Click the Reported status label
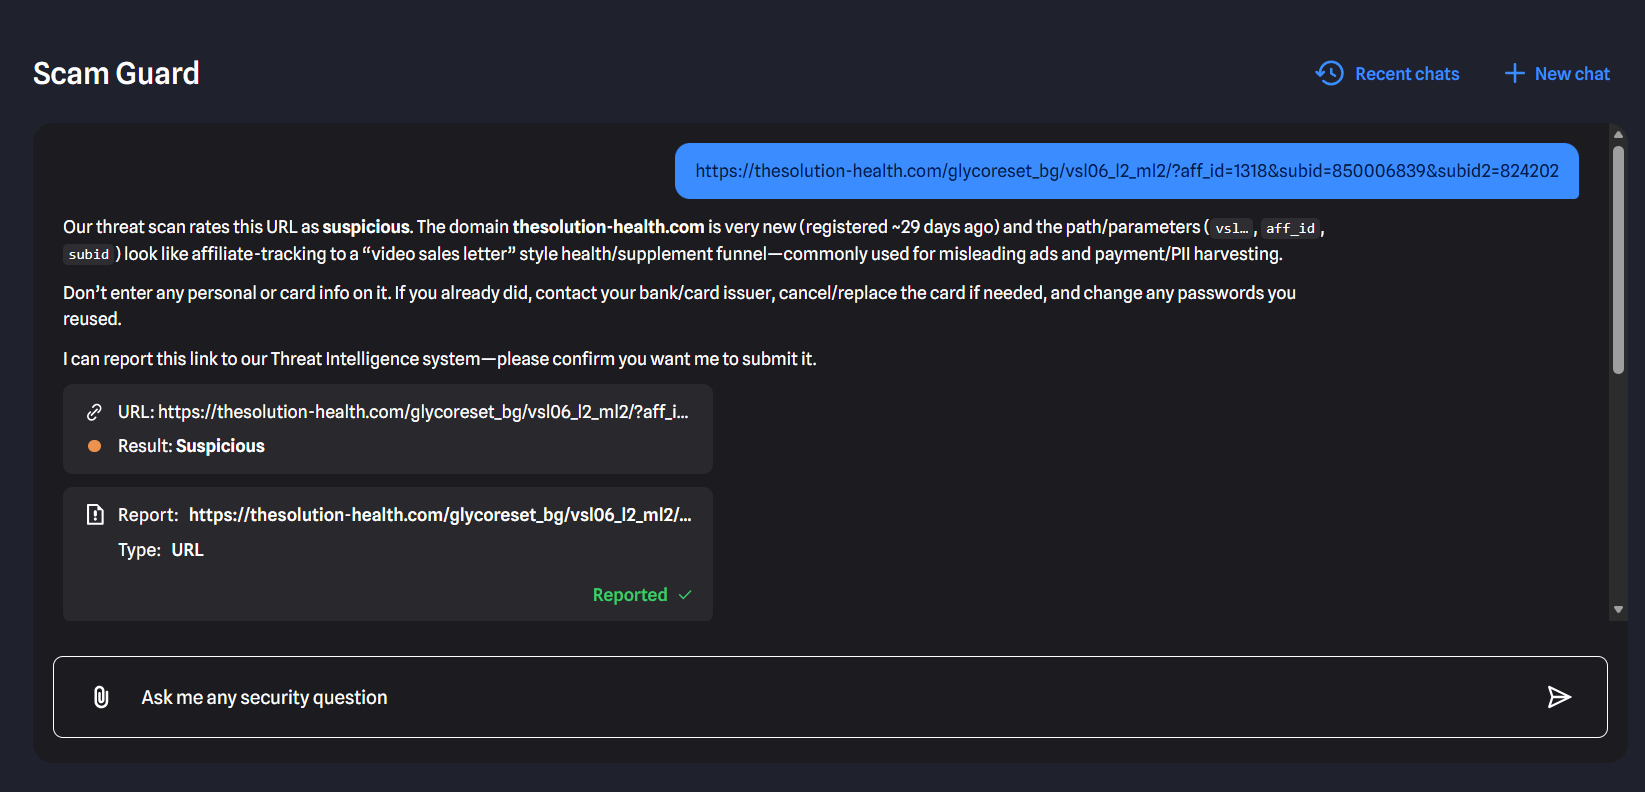Image resolution: width=1645 pixels, height=792 pixels. coord(630,595)
